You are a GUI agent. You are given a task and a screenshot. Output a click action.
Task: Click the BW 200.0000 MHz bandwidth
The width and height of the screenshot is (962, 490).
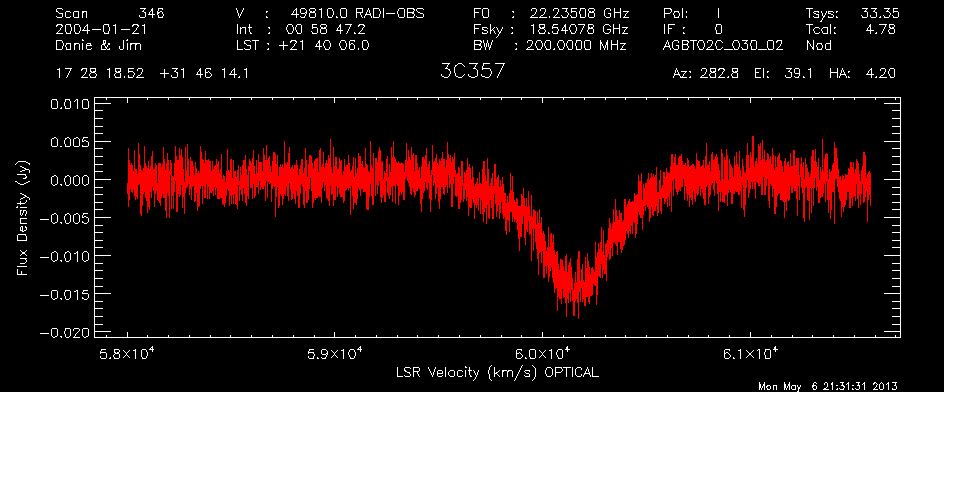coord(548,45)
